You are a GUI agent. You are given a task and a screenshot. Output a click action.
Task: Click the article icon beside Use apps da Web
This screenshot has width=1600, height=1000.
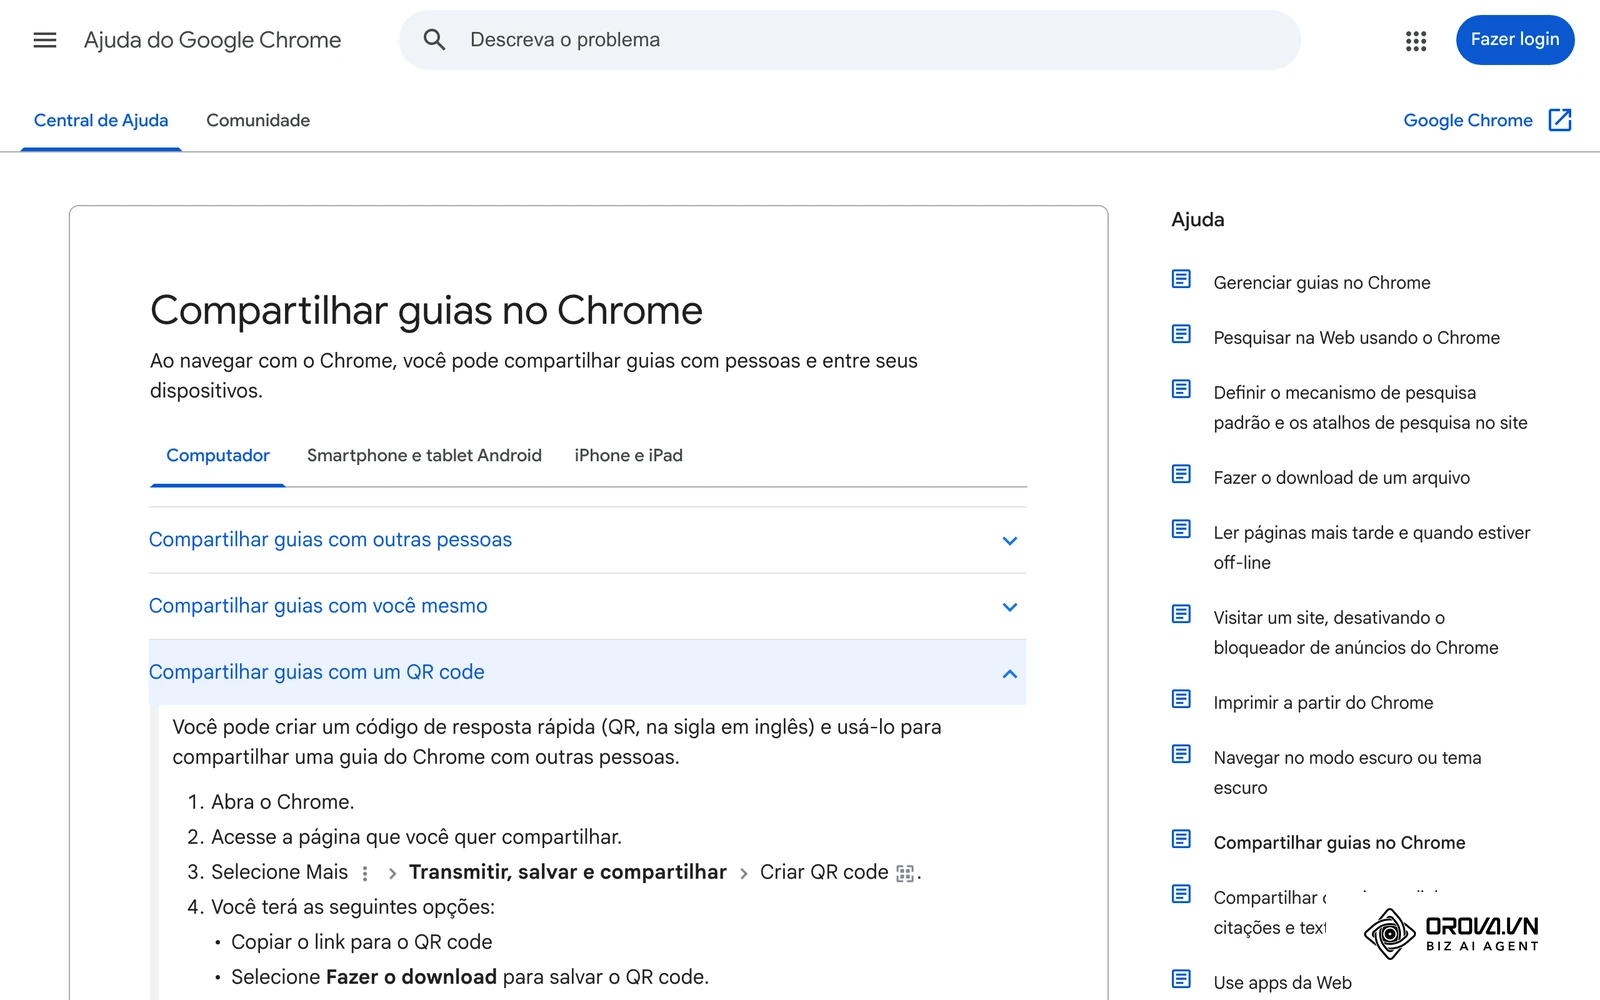click(1181, 979)
